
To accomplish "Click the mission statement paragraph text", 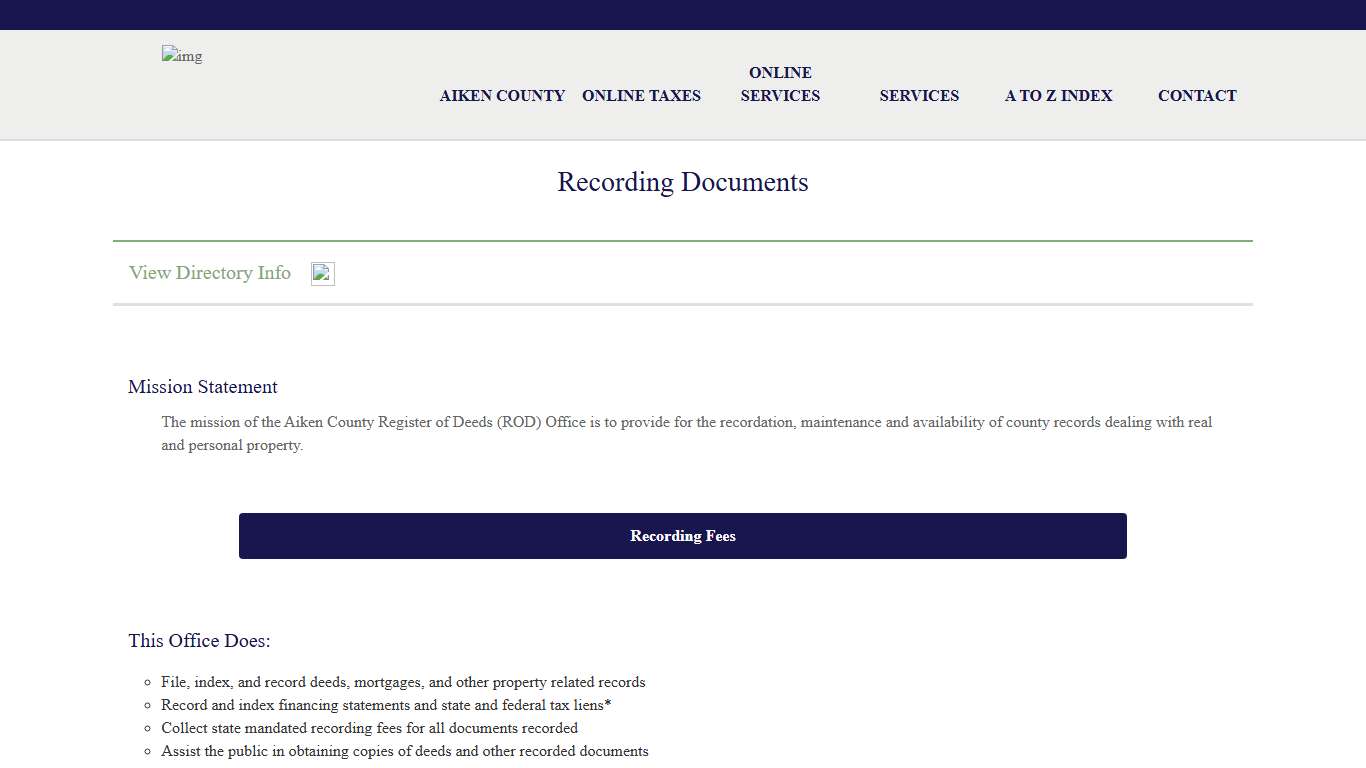I will [686, 433].
